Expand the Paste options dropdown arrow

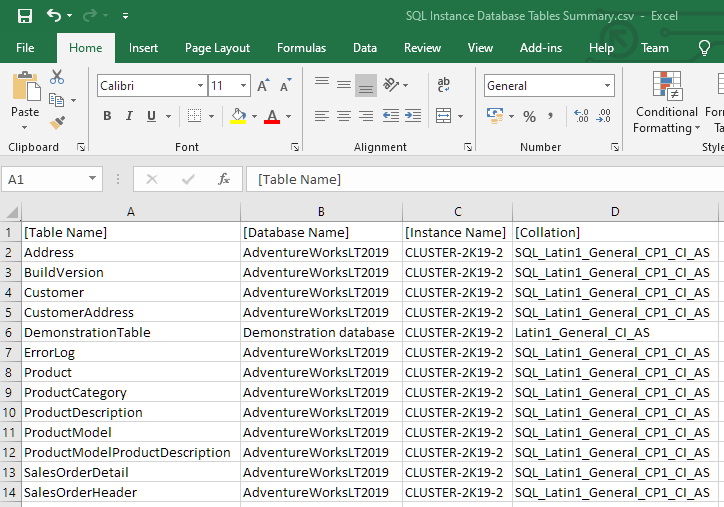click(24, 127)
